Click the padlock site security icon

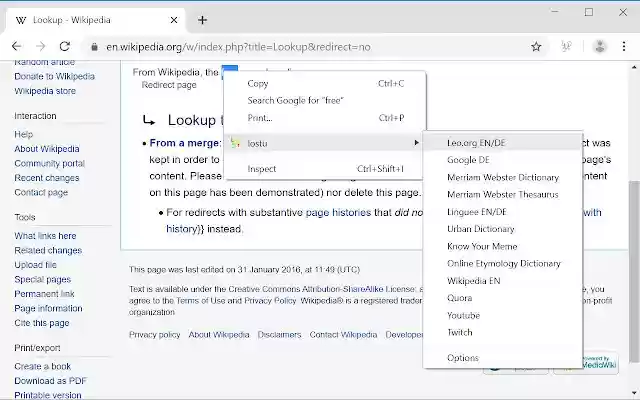click(94, 47)
